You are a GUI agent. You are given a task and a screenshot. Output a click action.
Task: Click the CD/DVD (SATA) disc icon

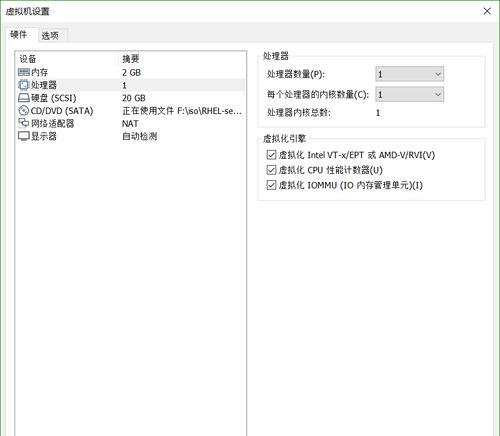[x=24, y=111]
